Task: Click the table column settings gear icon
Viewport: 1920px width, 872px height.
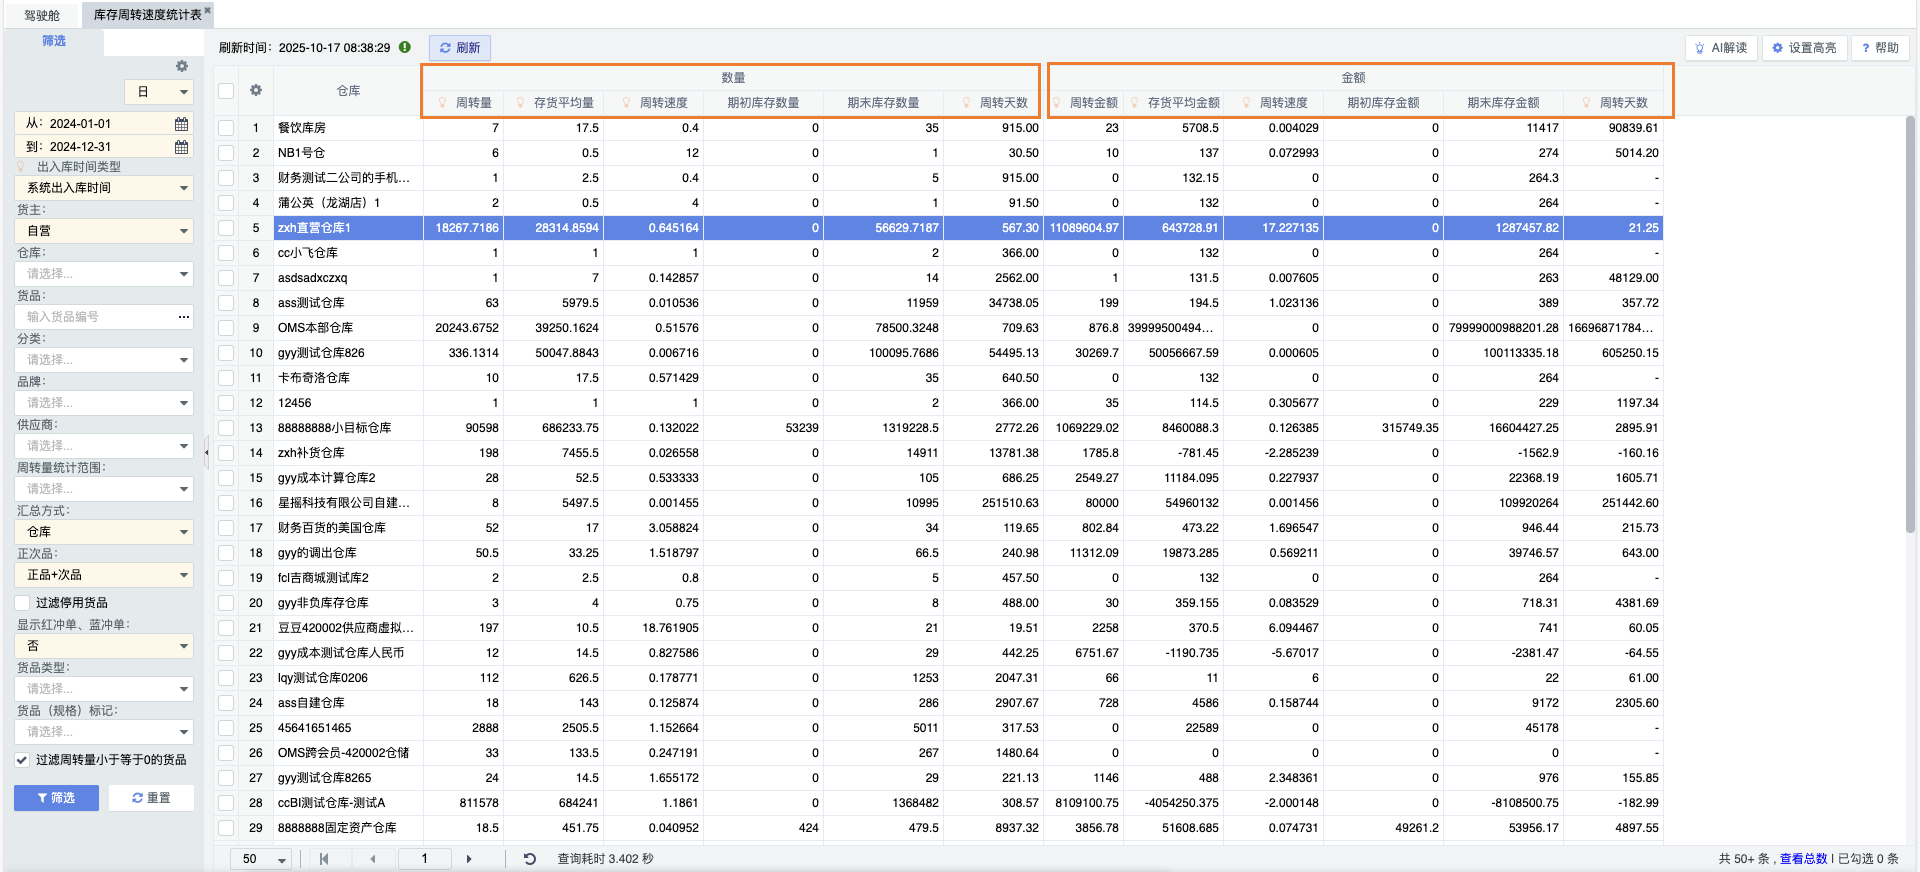Action: click(x=256, y=90)
